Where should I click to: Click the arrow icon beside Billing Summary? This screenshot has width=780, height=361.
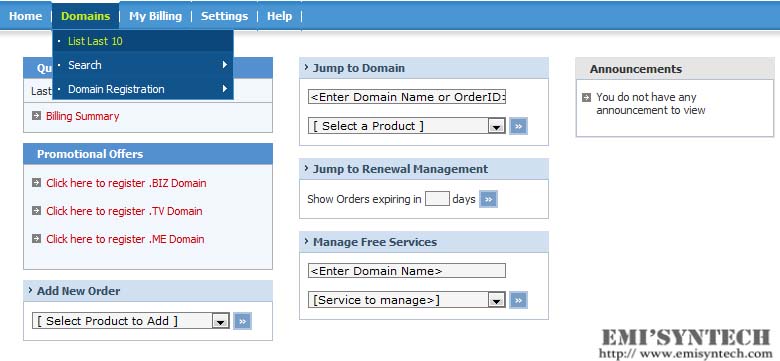pos(36,116)
